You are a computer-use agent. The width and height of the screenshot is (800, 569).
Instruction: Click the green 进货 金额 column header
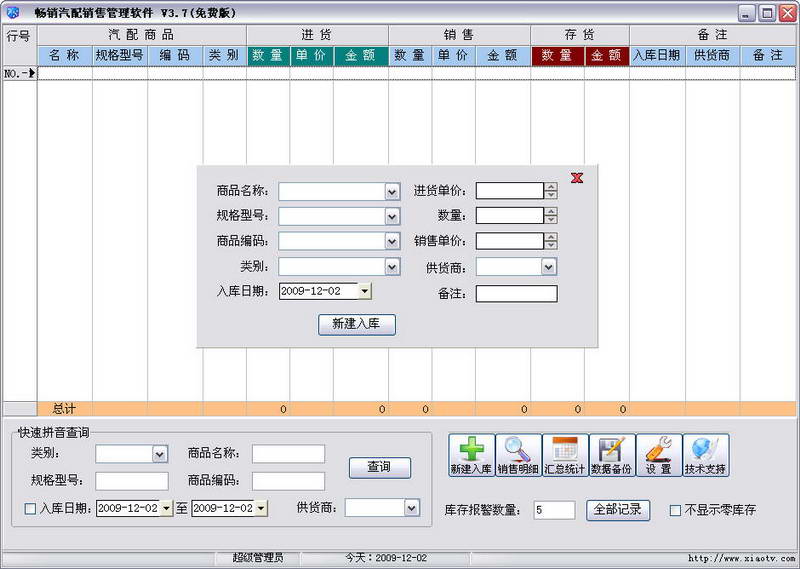361,56
